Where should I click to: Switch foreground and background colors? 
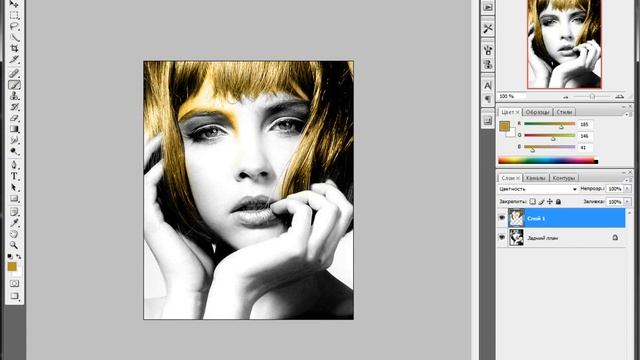18,257
